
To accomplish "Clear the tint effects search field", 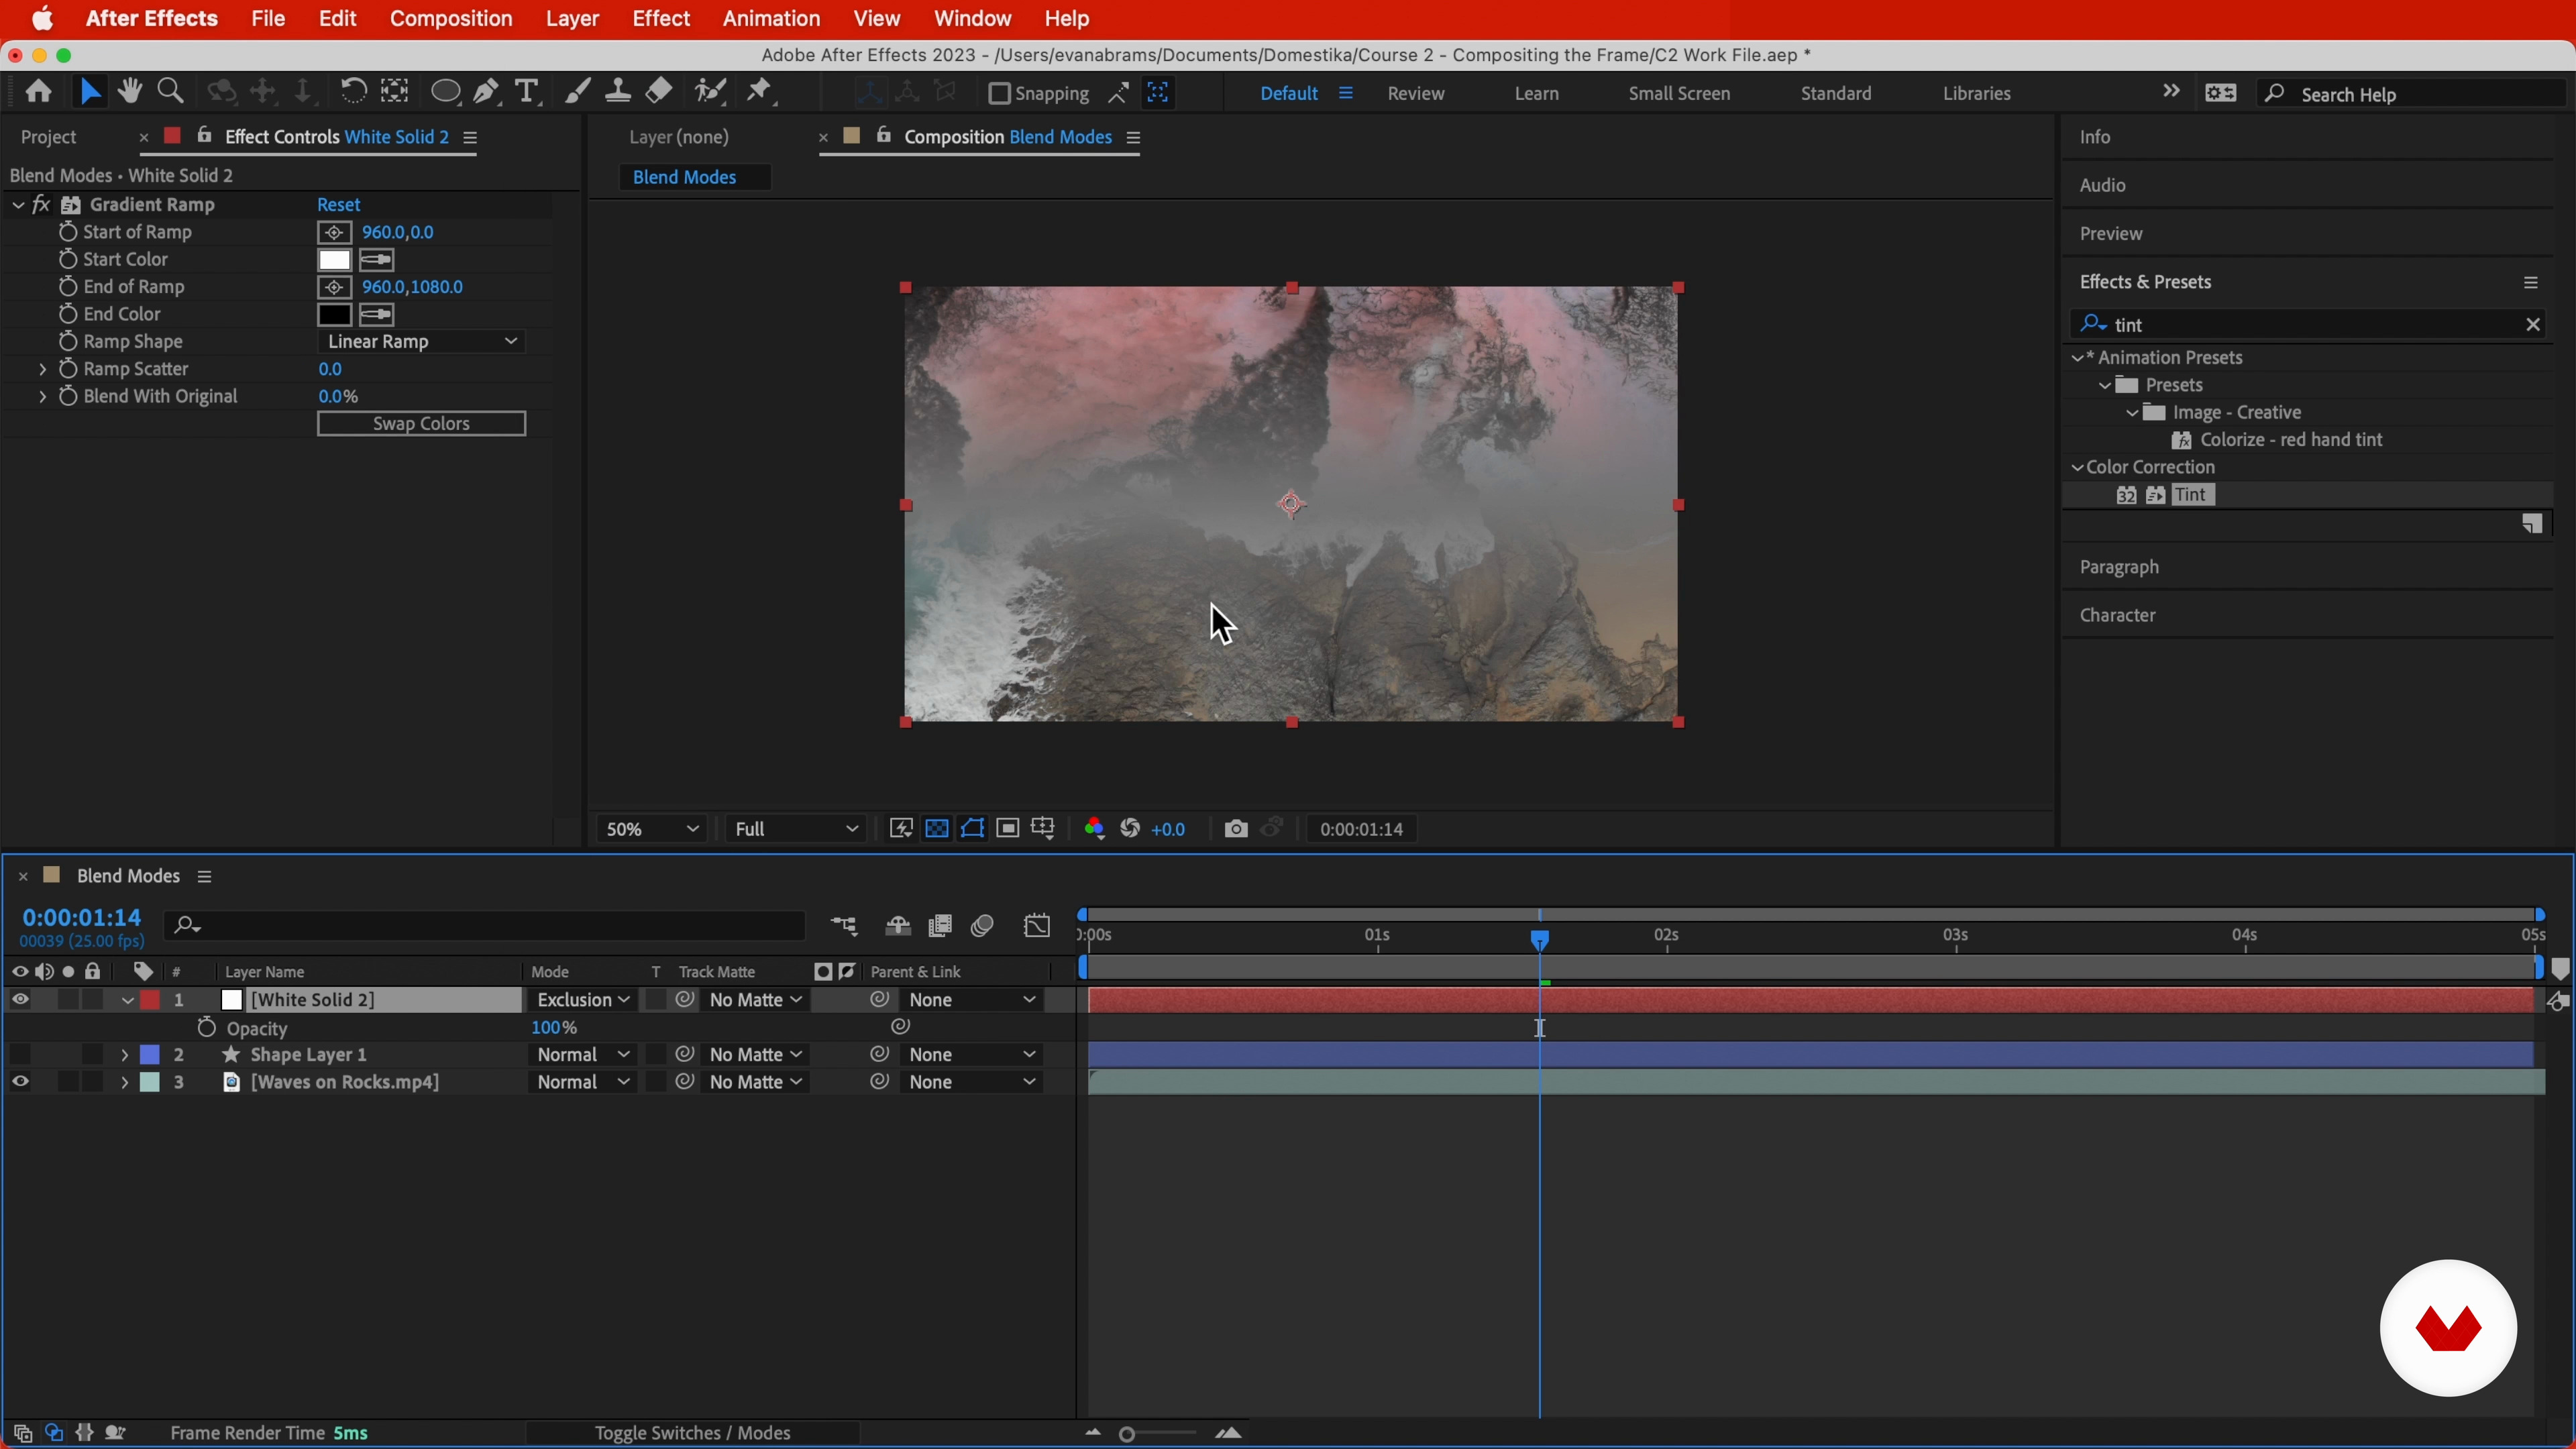I will [x=2532, y=325].
